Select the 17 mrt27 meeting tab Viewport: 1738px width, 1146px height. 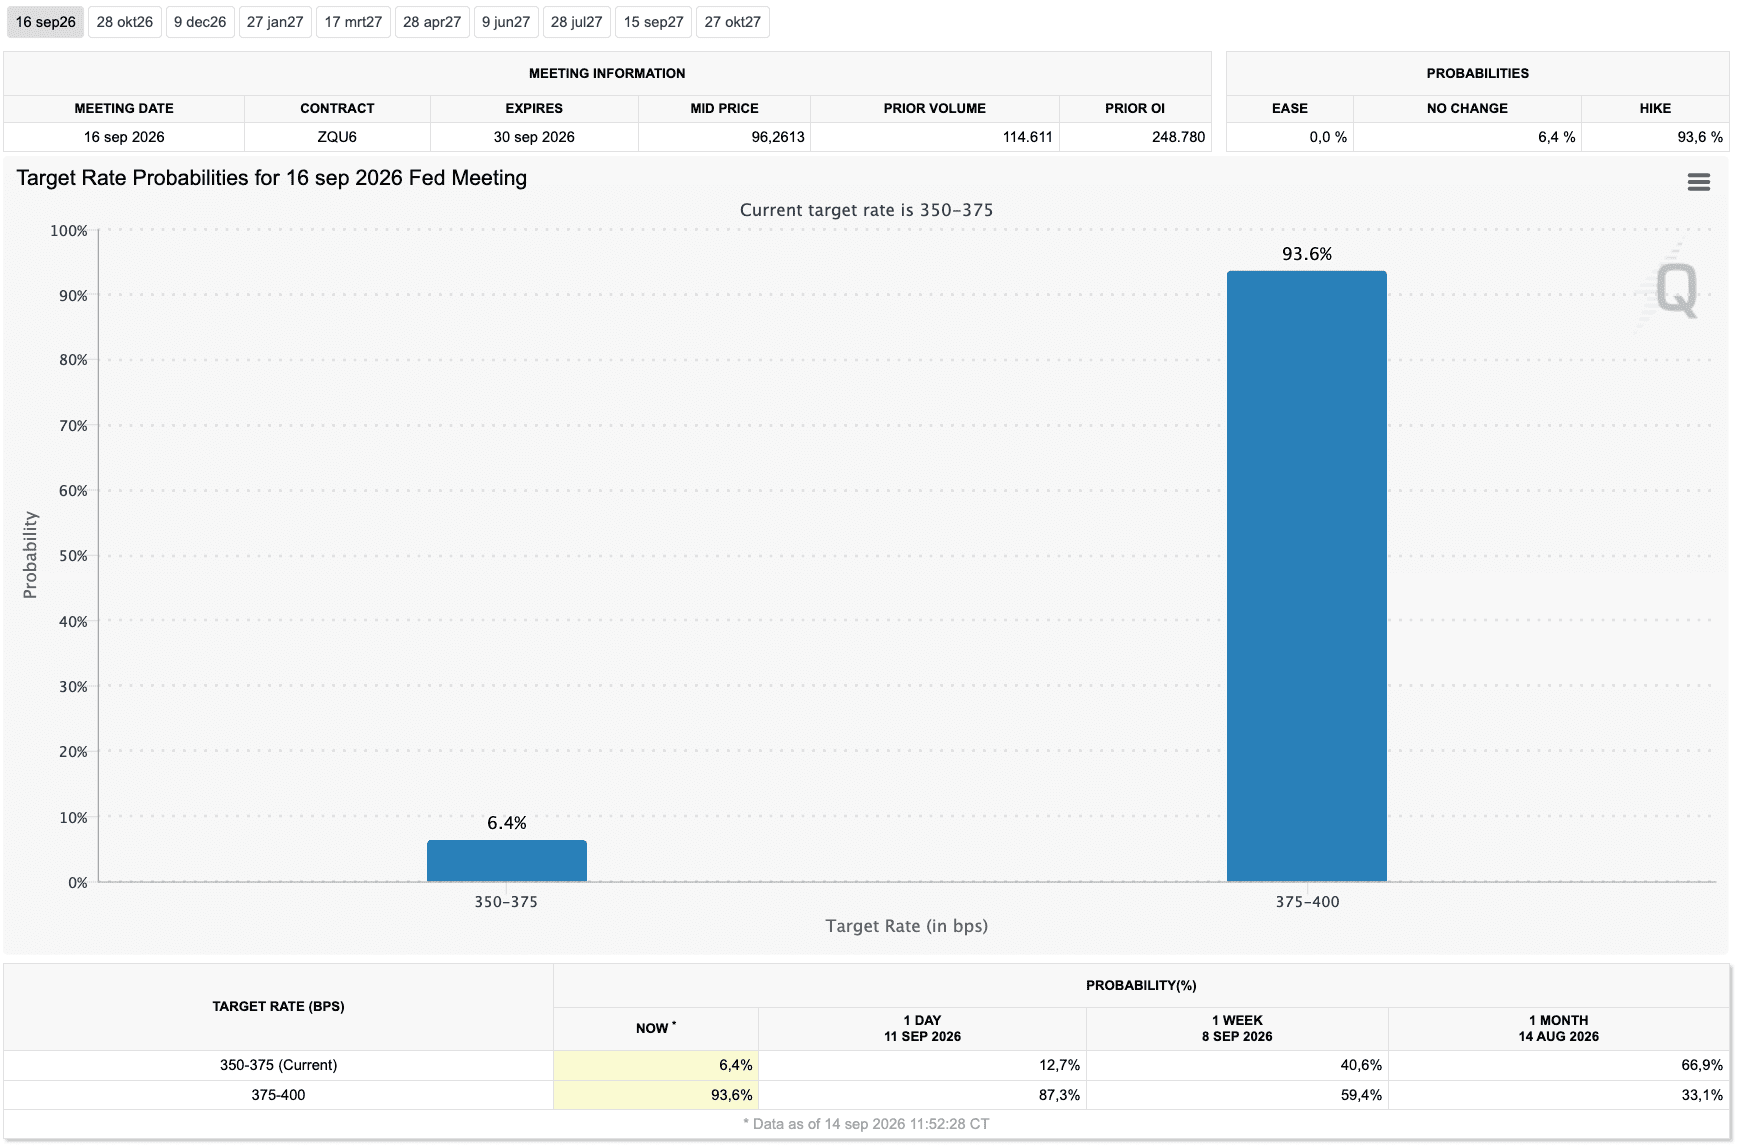pos(353,22)
